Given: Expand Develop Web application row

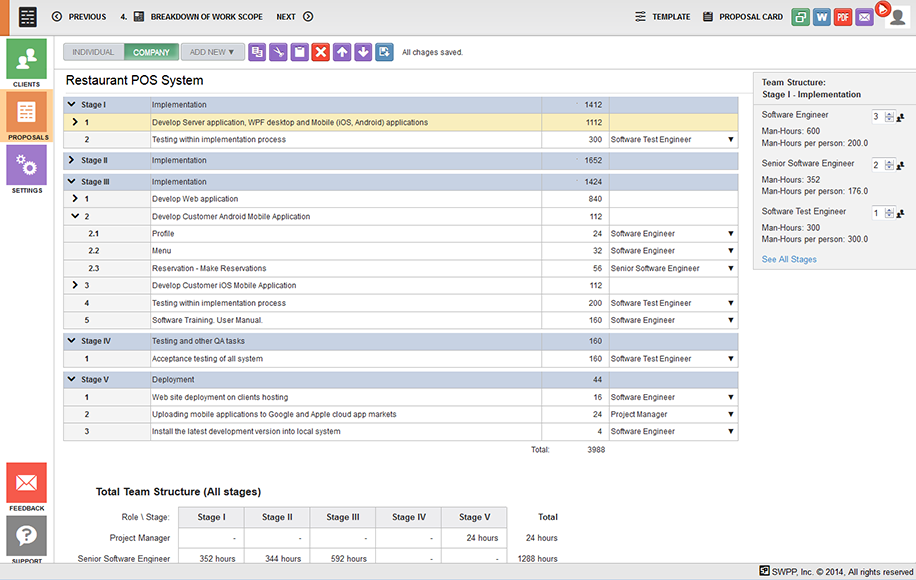Looking at the screenshot, I should 75,199.
